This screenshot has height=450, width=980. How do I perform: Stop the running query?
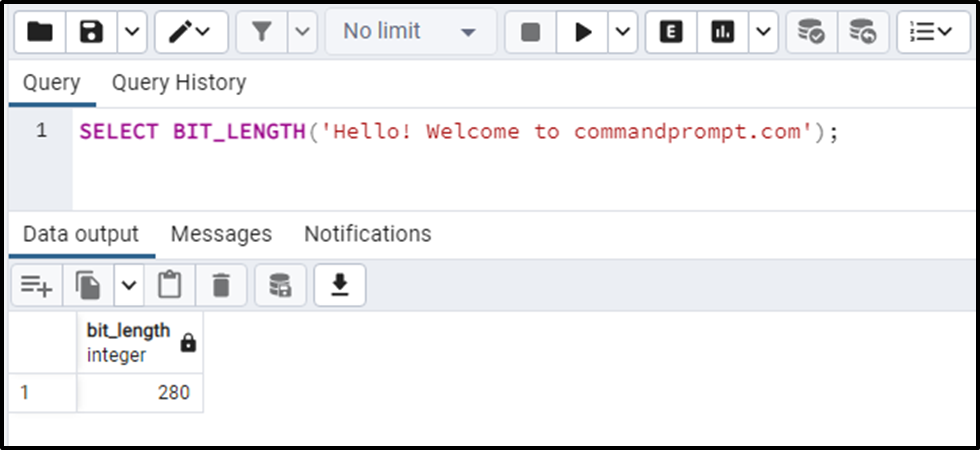[530, 32]
